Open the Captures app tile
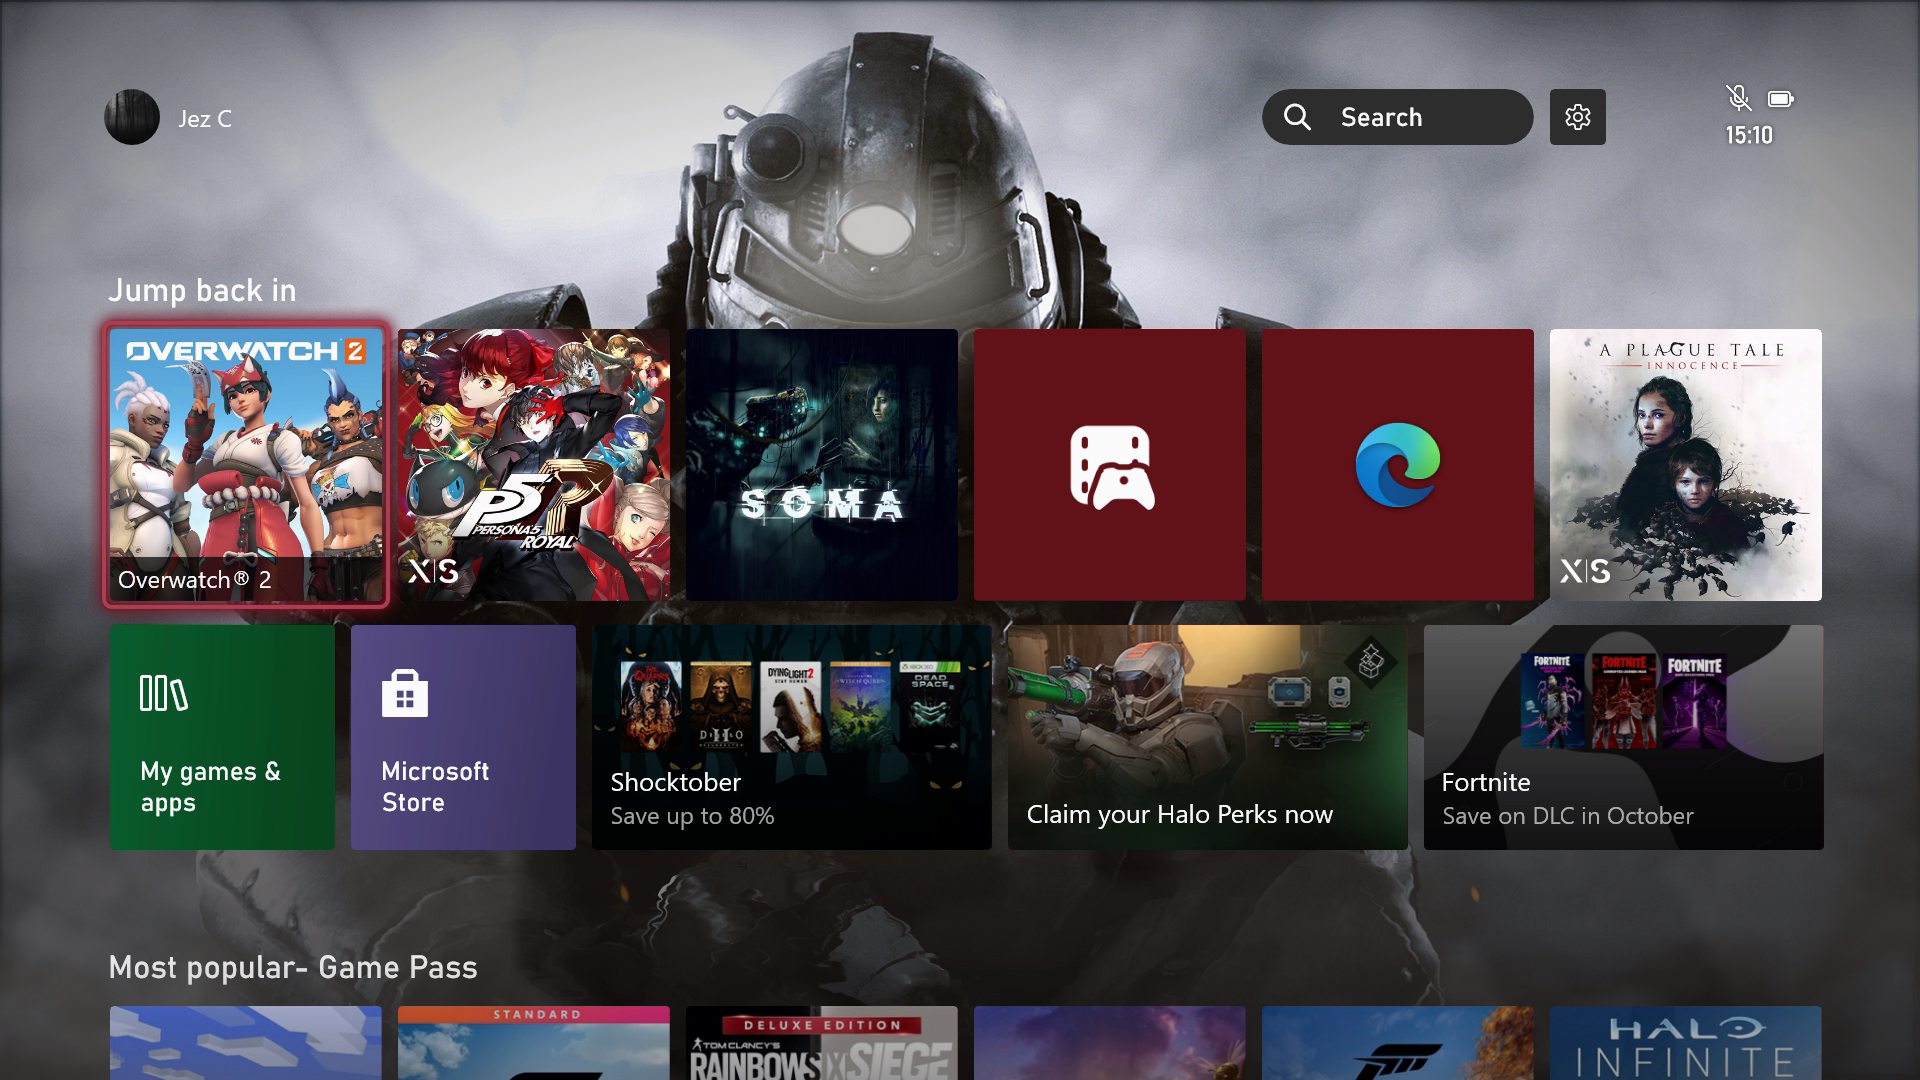This screenshot has height=1080, width=1920. [1110, 465]
